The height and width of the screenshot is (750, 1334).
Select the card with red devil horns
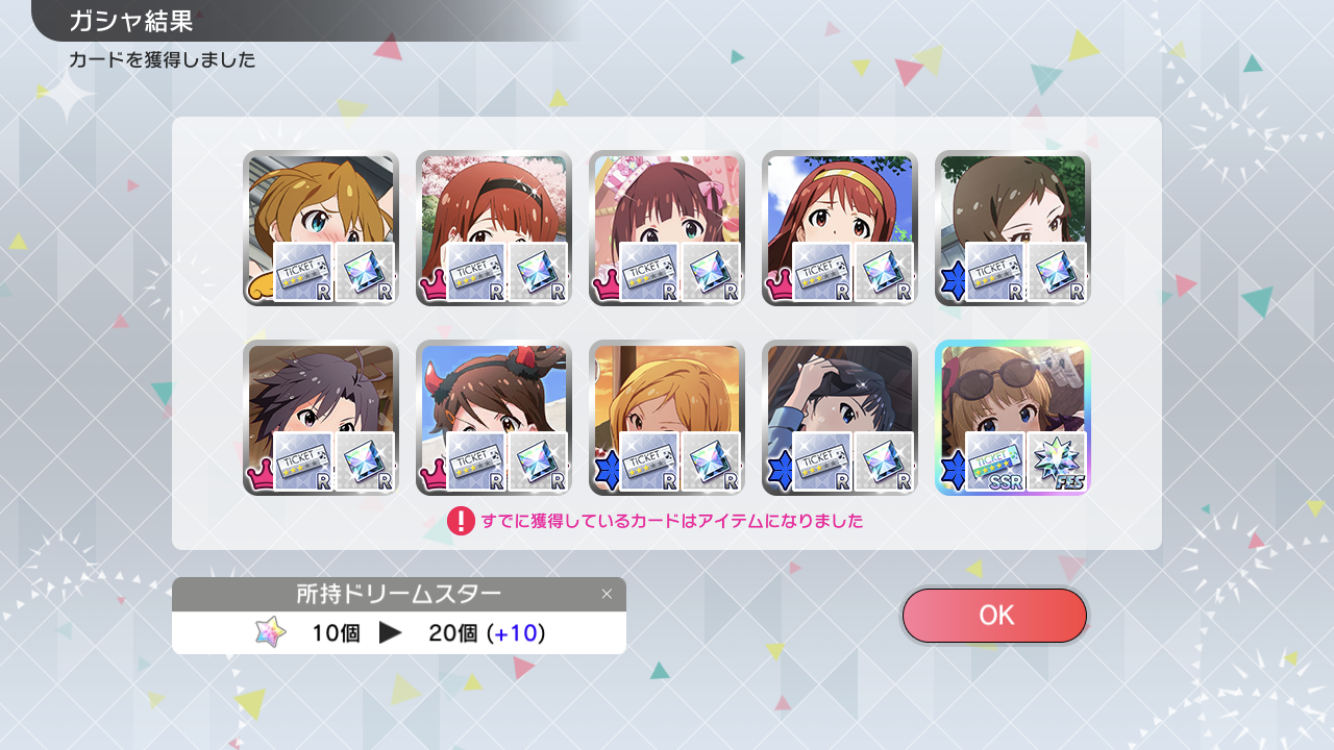tap(493, 418)
